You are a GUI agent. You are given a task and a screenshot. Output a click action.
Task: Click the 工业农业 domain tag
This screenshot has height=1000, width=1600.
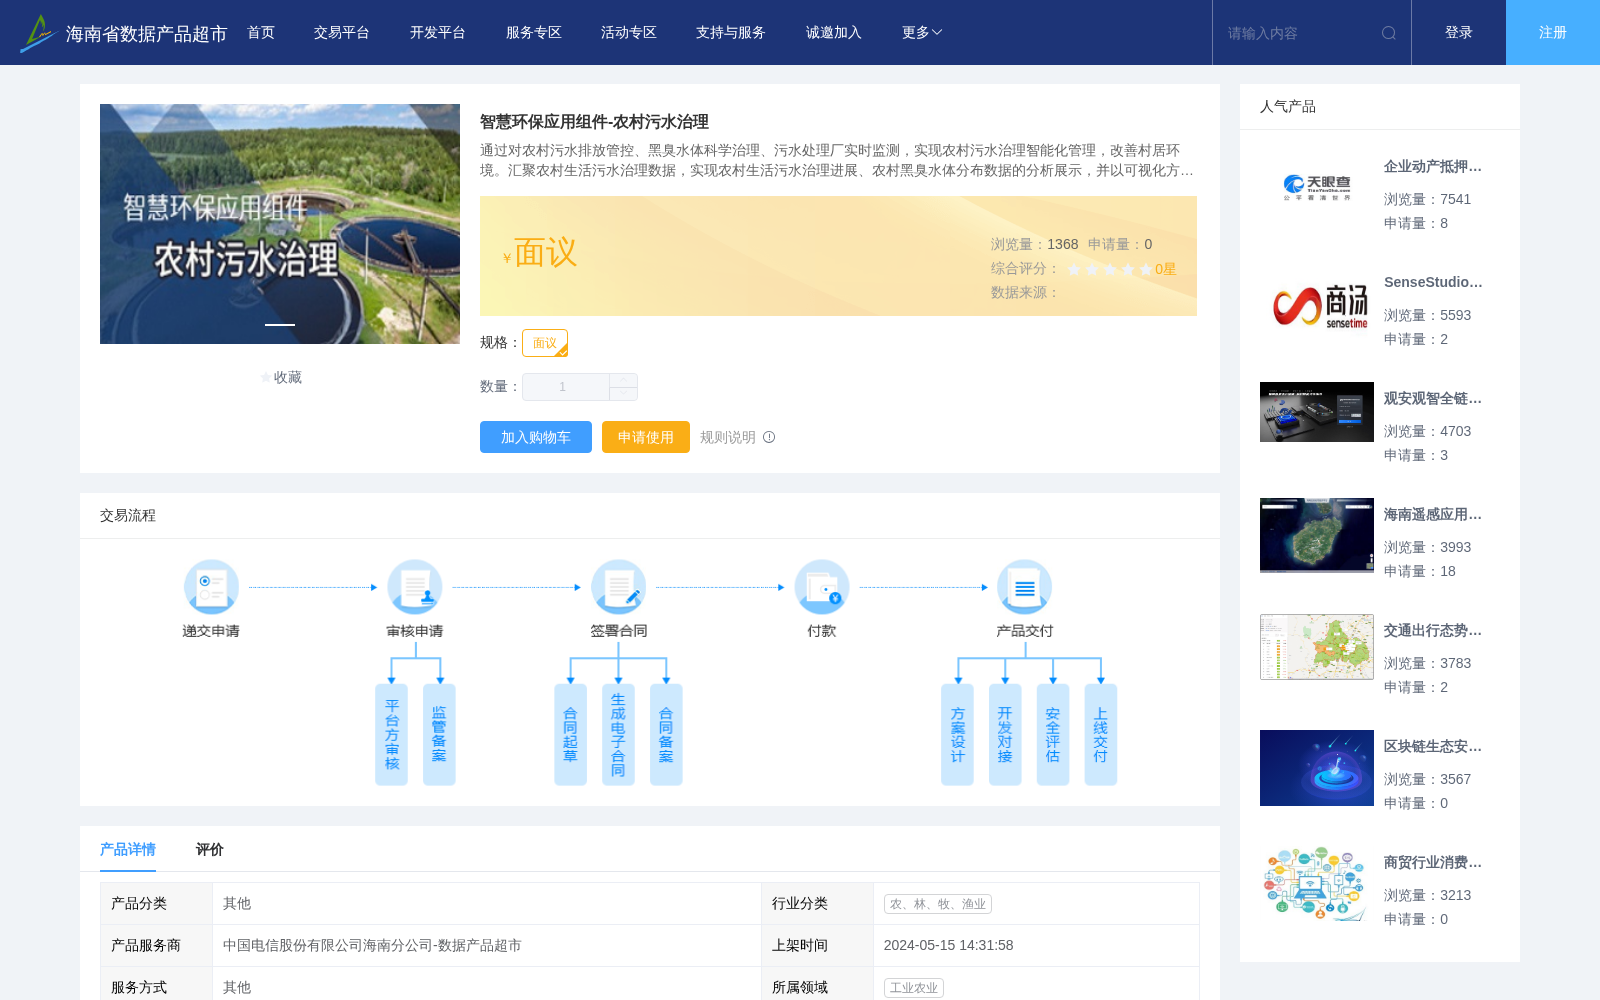tap(914, 988)
